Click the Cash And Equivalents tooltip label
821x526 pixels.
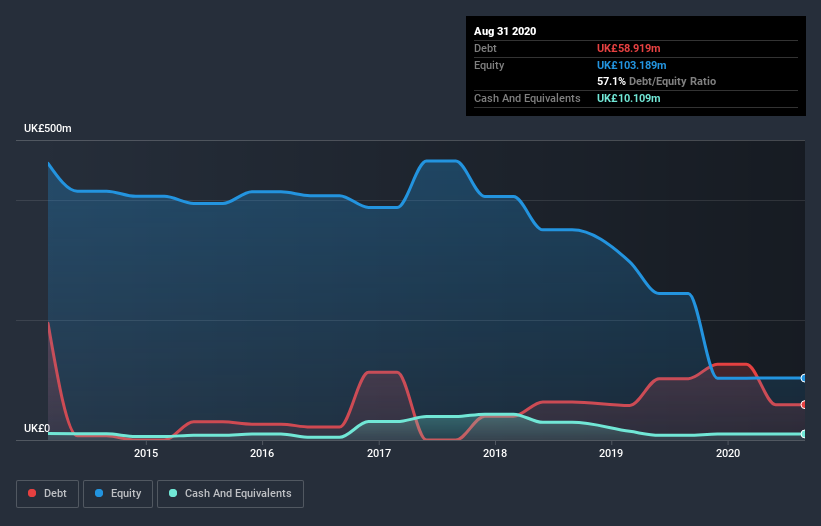pos(527,98)
